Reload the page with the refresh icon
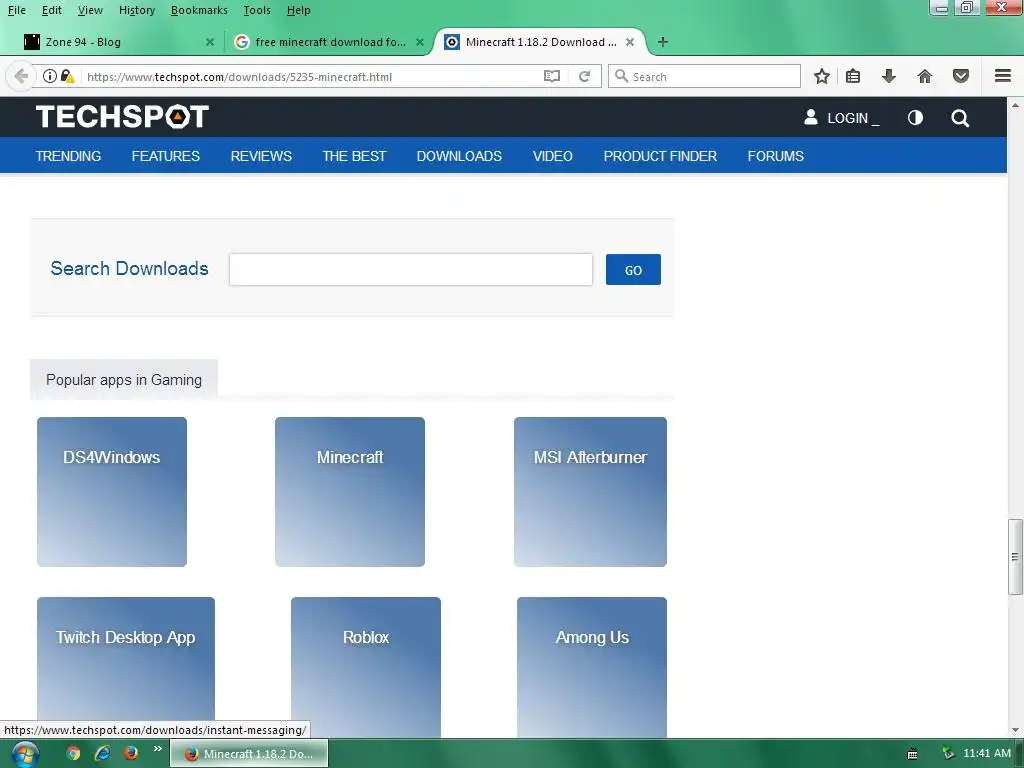Screen dimensions: 1024x768 584,76
